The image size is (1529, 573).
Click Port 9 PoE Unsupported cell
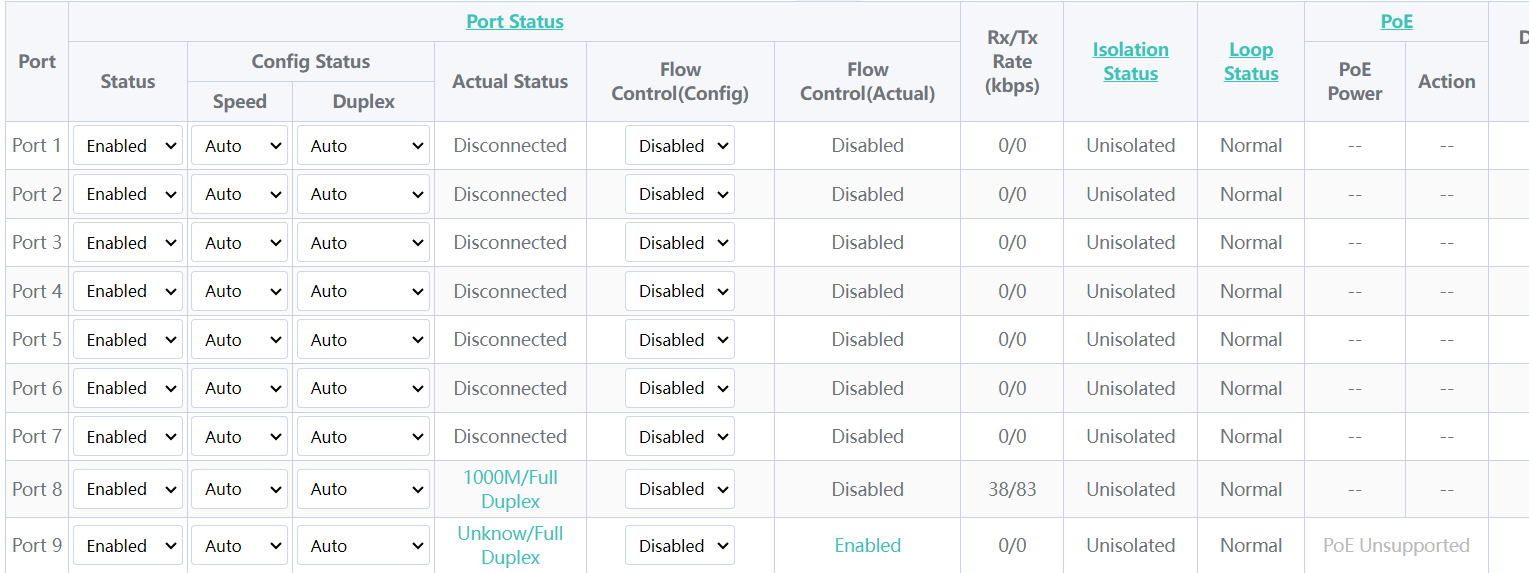pos(1396,545)
